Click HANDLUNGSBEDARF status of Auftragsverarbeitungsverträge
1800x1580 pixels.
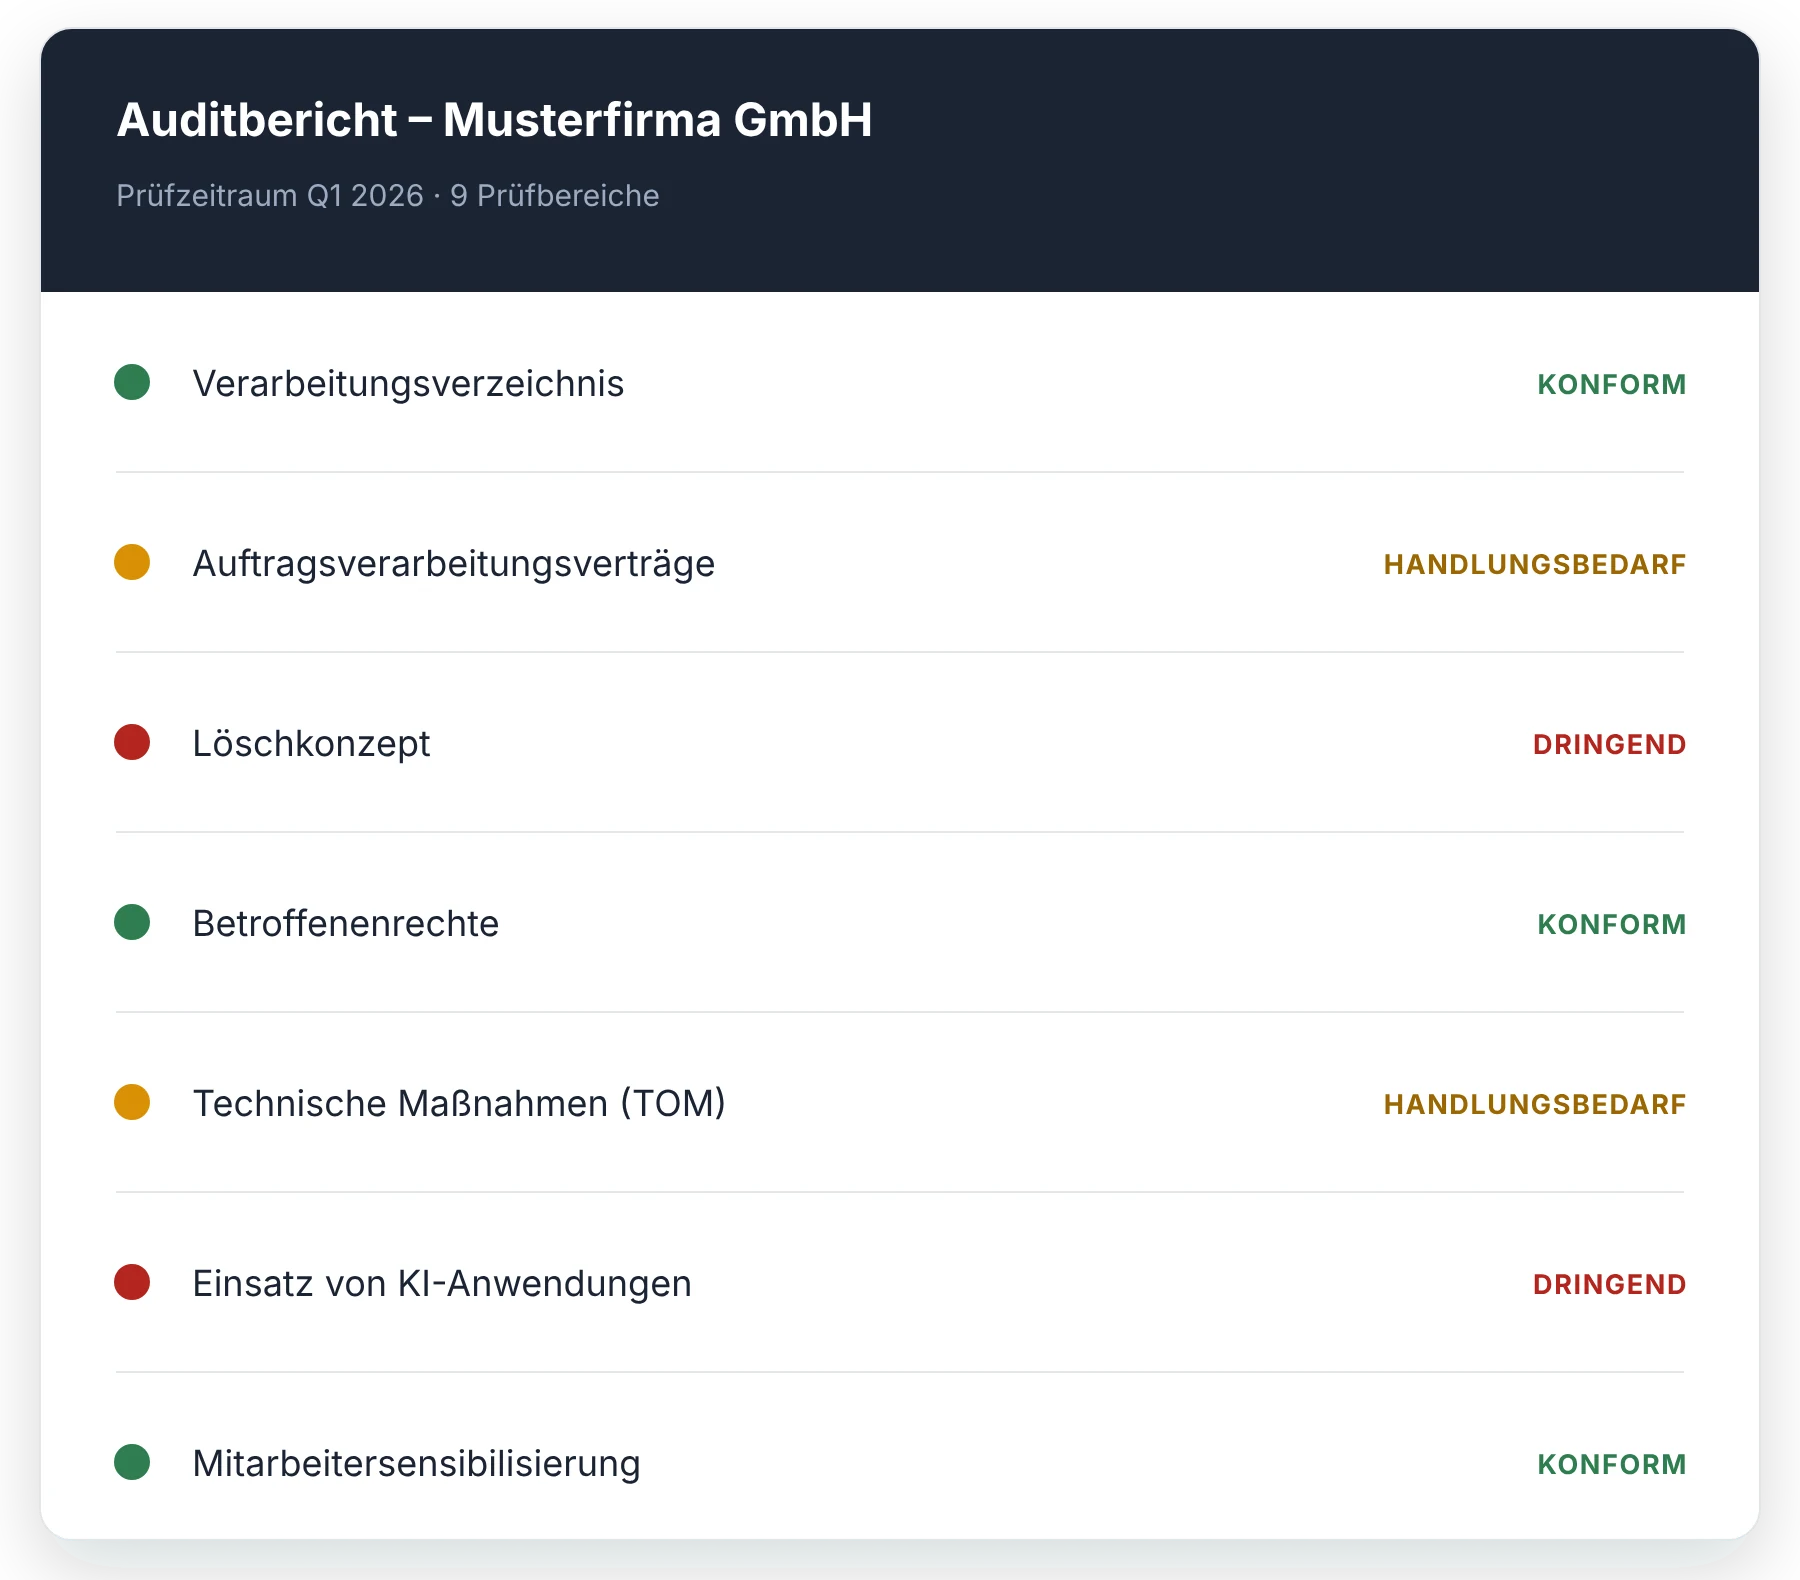coord(1535,564)
